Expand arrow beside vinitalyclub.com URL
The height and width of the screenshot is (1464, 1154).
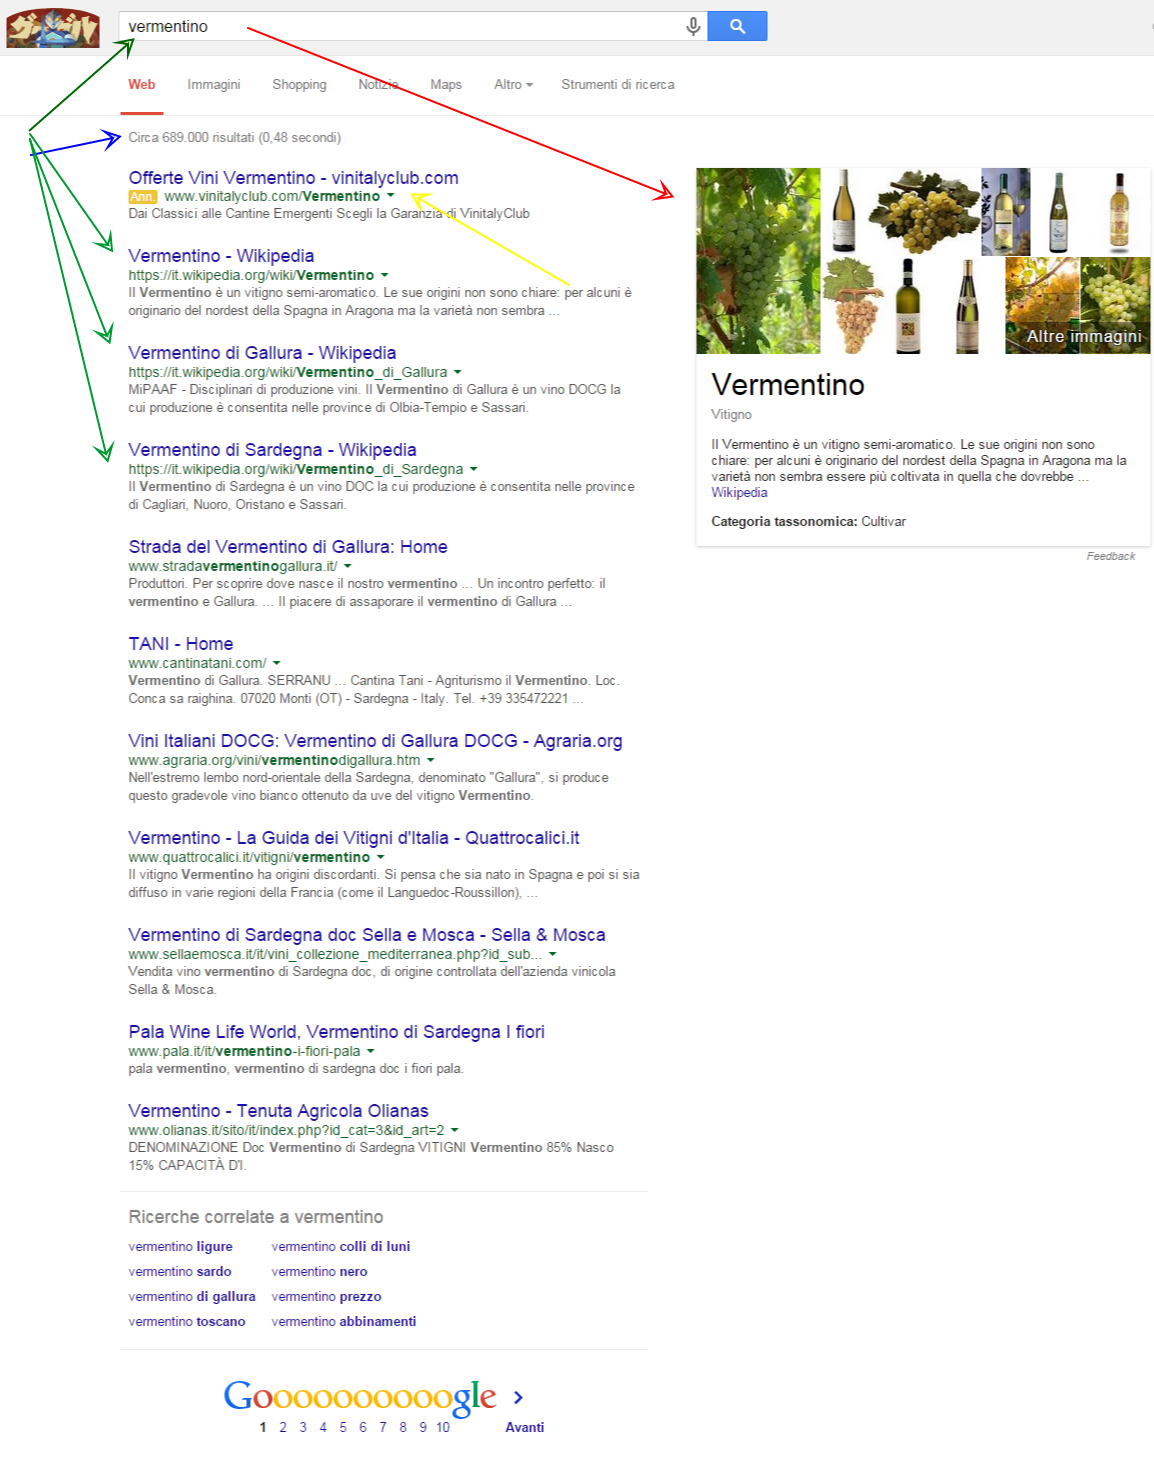(391, 196)
